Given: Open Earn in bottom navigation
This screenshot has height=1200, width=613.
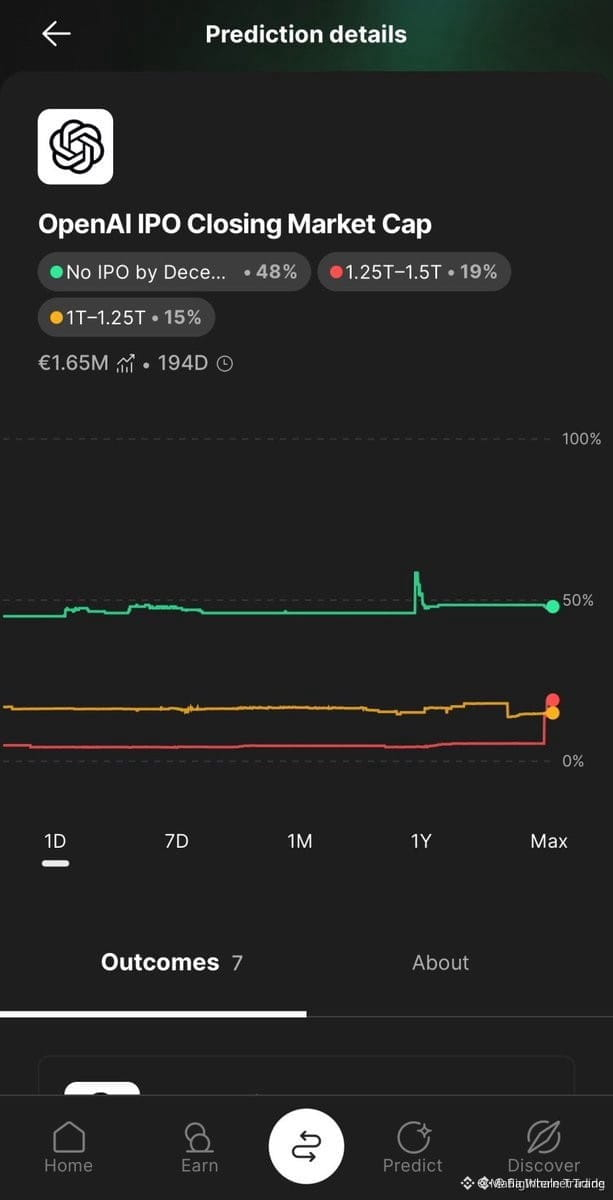Looking at the screenshot, I should (199, 1147).
